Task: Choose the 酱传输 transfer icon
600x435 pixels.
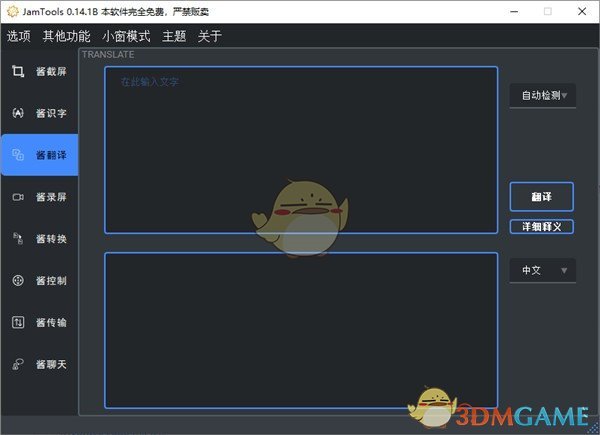Action: pyautogui.click(x=18, y=322)
